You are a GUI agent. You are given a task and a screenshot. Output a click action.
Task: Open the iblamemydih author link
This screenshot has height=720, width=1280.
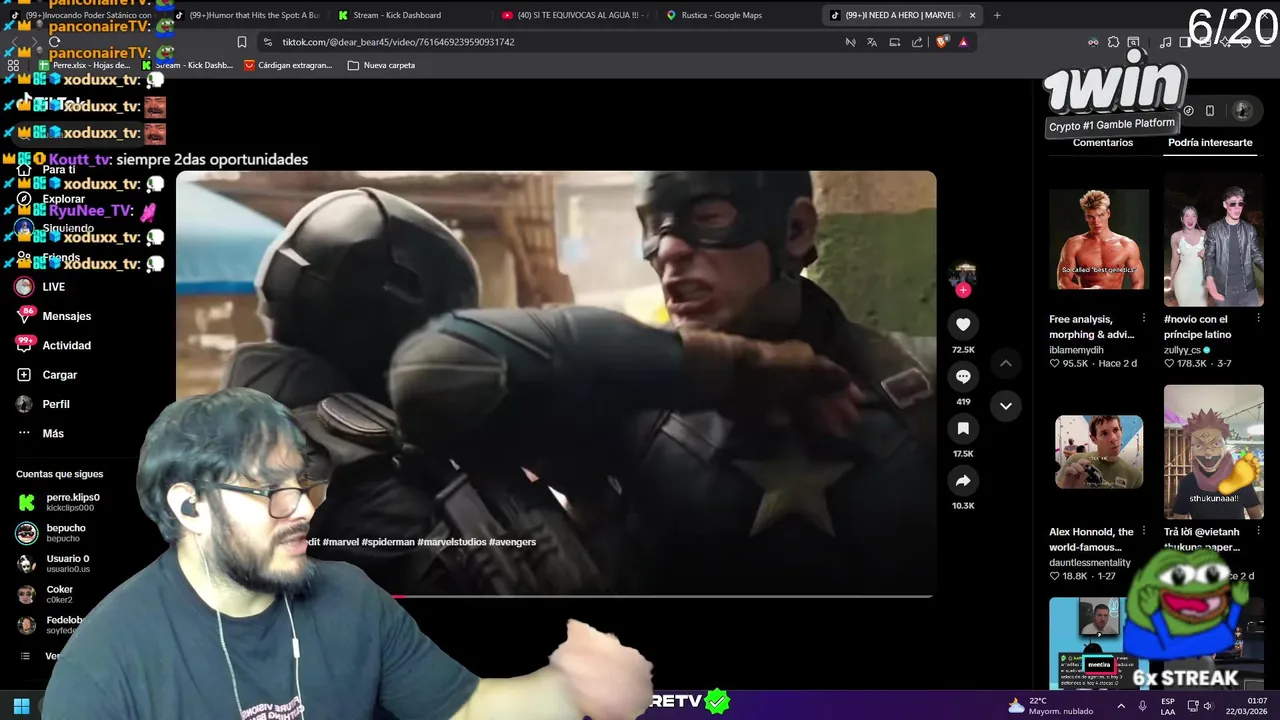click(1076, 350)
